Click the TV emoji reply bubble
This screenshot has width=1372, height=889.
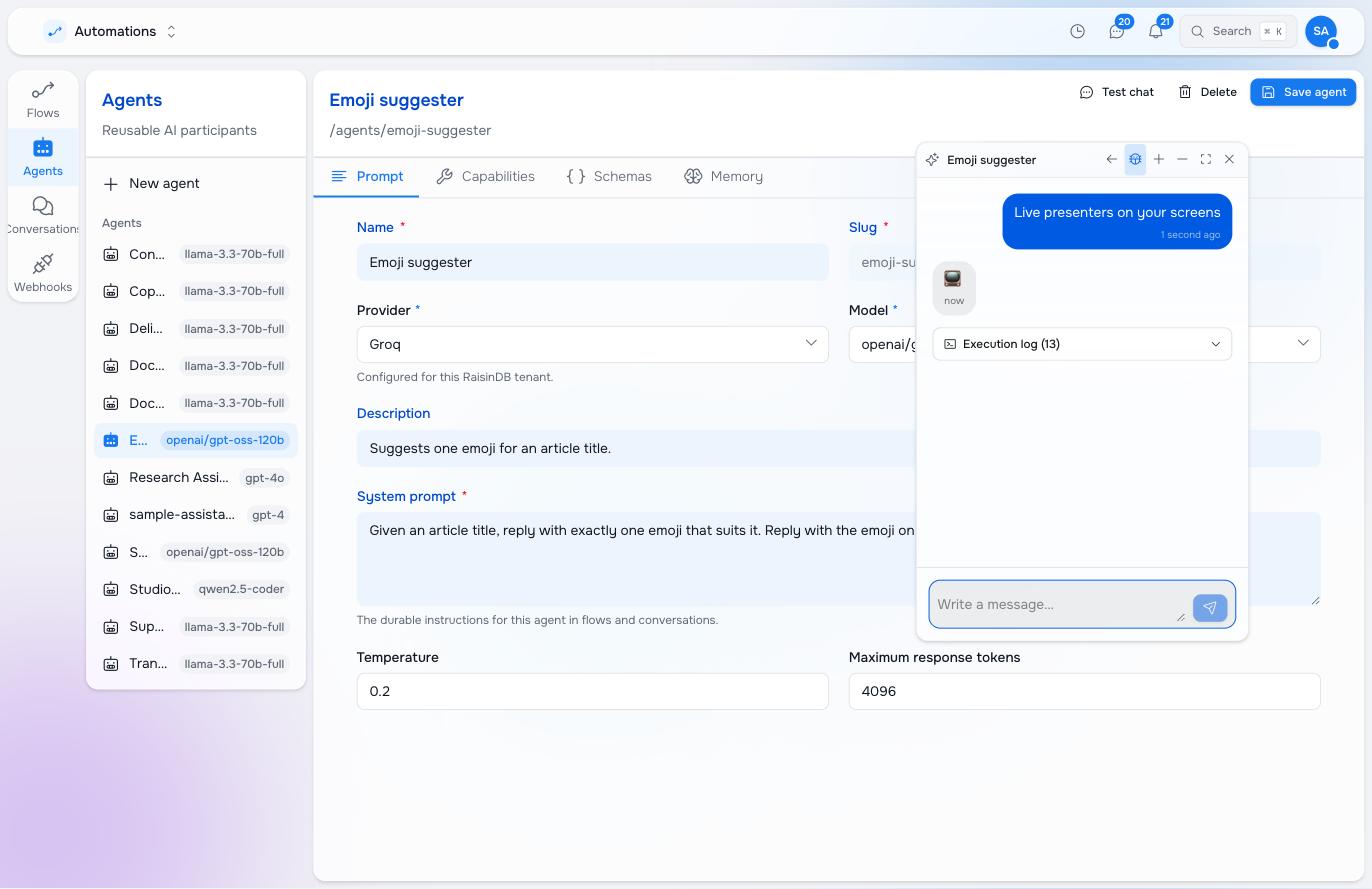pos(954,288)
